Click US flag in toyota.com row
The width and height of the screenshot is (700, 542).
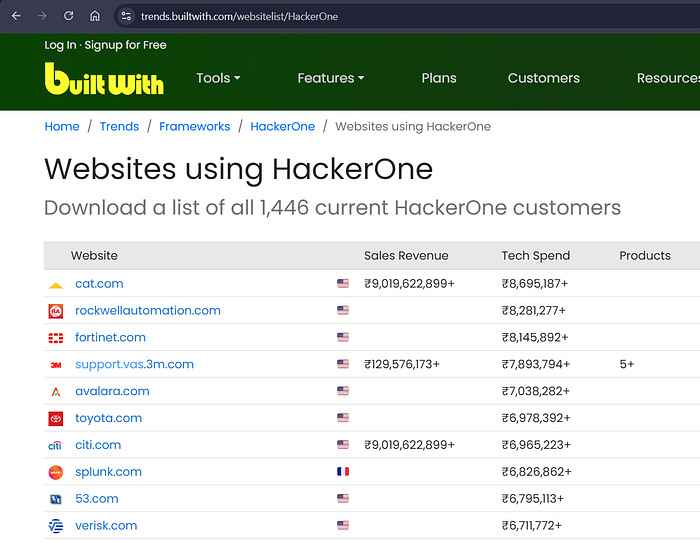point(343,417)
